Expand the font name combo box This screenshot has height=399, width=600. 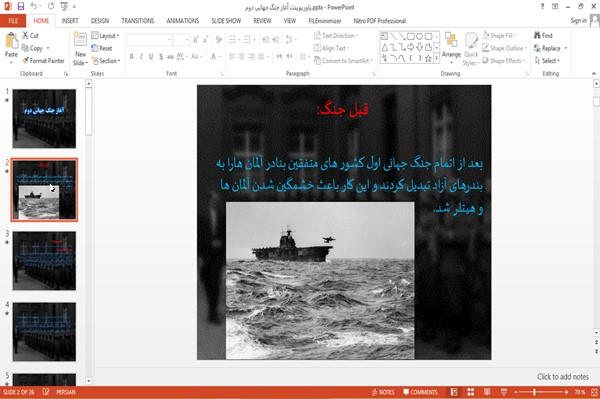click(x=169, y=39)
